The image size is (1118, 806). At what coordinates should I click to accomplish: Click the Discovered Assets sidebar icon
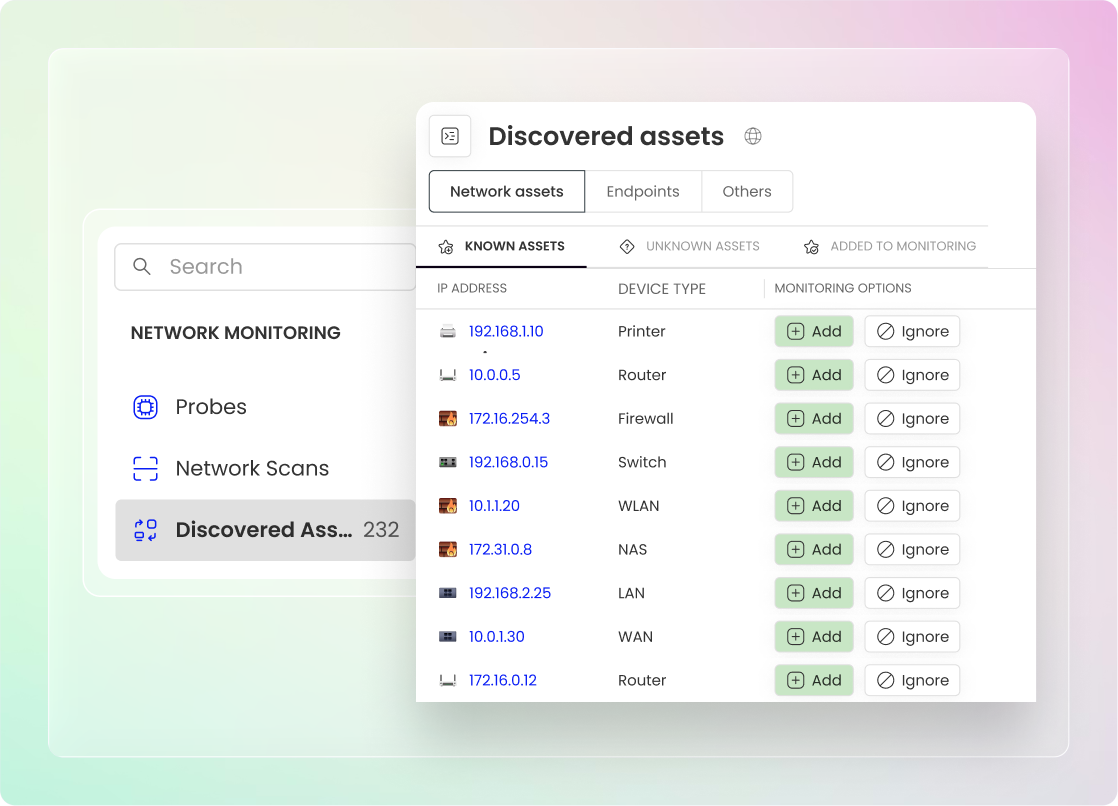(146, 530)
